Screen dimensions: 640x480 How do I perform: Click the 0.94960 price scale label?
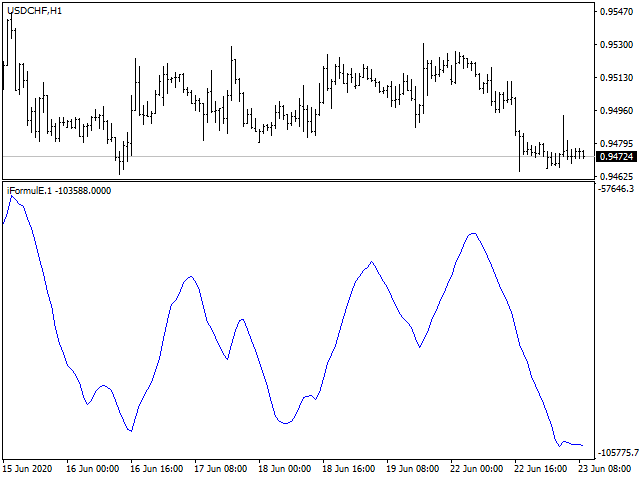(616, 111)
